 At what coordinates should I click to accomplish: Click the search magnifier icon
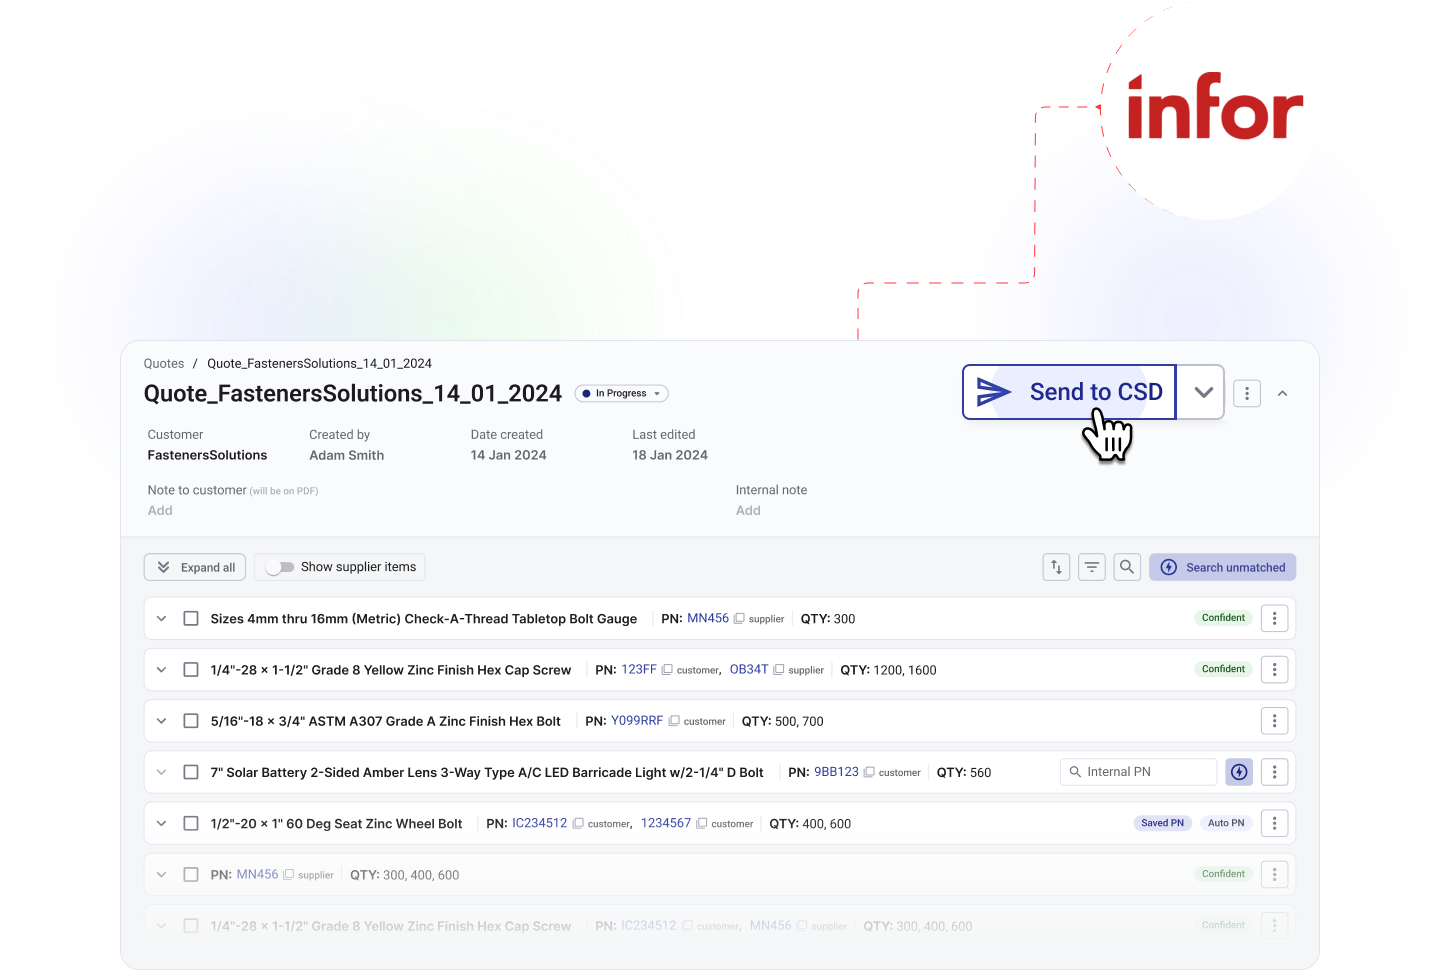(x=1127, y=567)
